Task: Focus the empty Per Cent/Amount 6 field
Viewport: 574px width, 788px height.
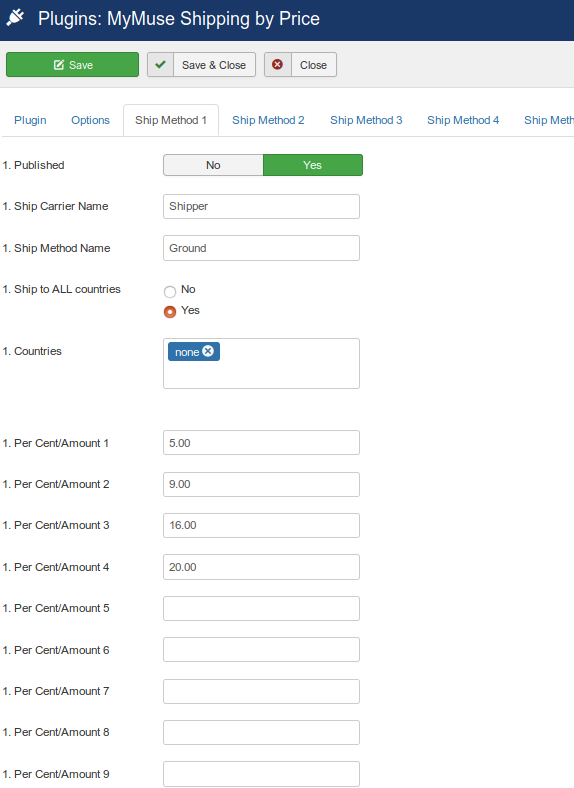Action: 261,650
